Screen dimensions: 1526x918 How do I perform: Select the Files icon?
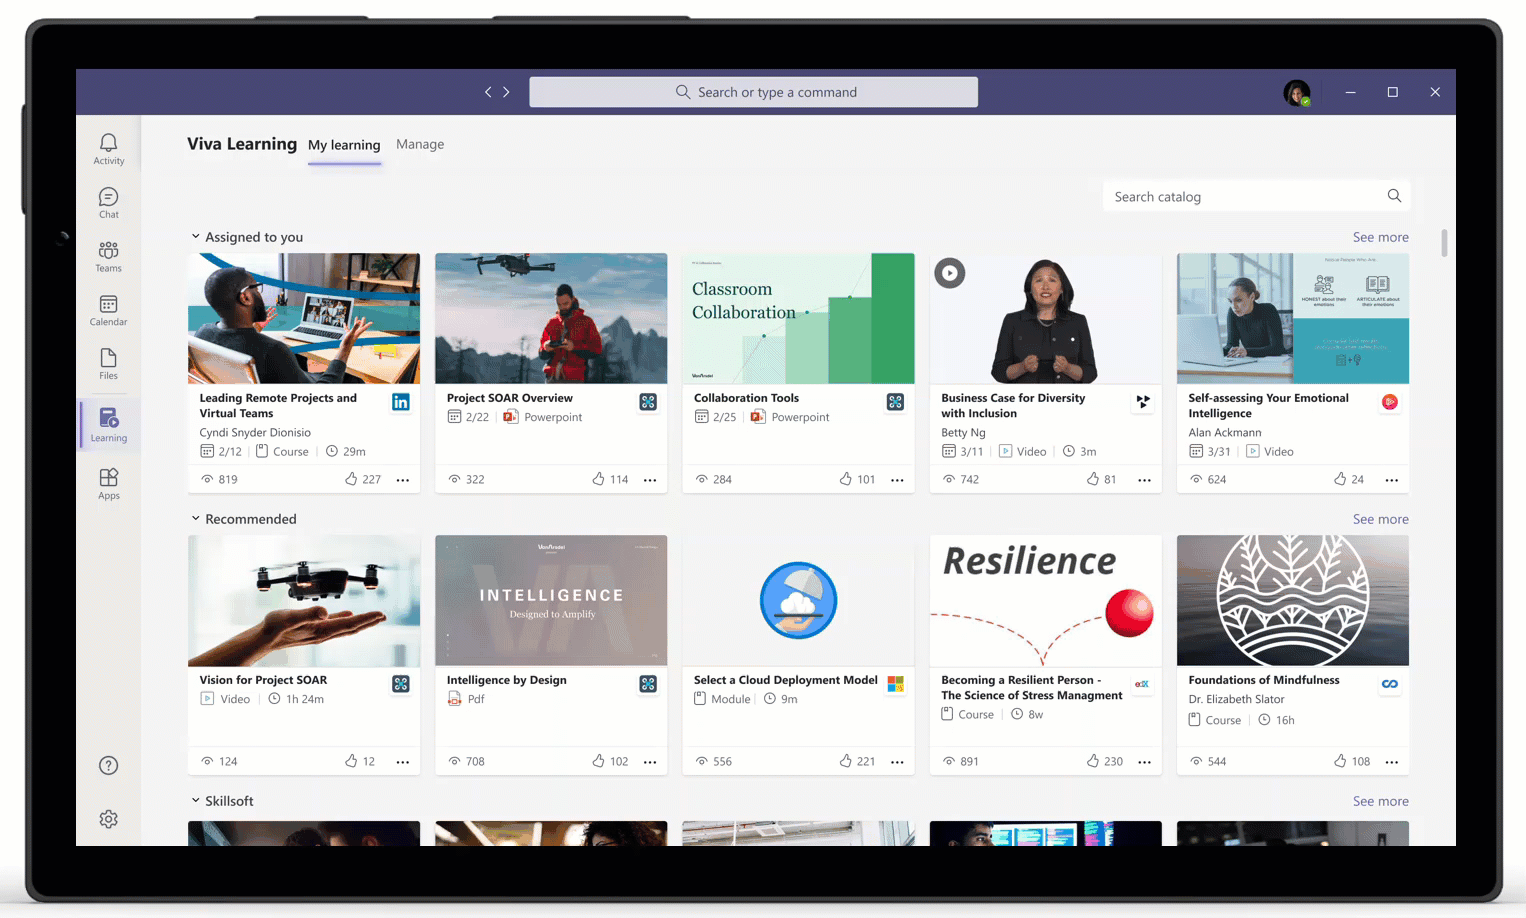click(x=108, y=365)
